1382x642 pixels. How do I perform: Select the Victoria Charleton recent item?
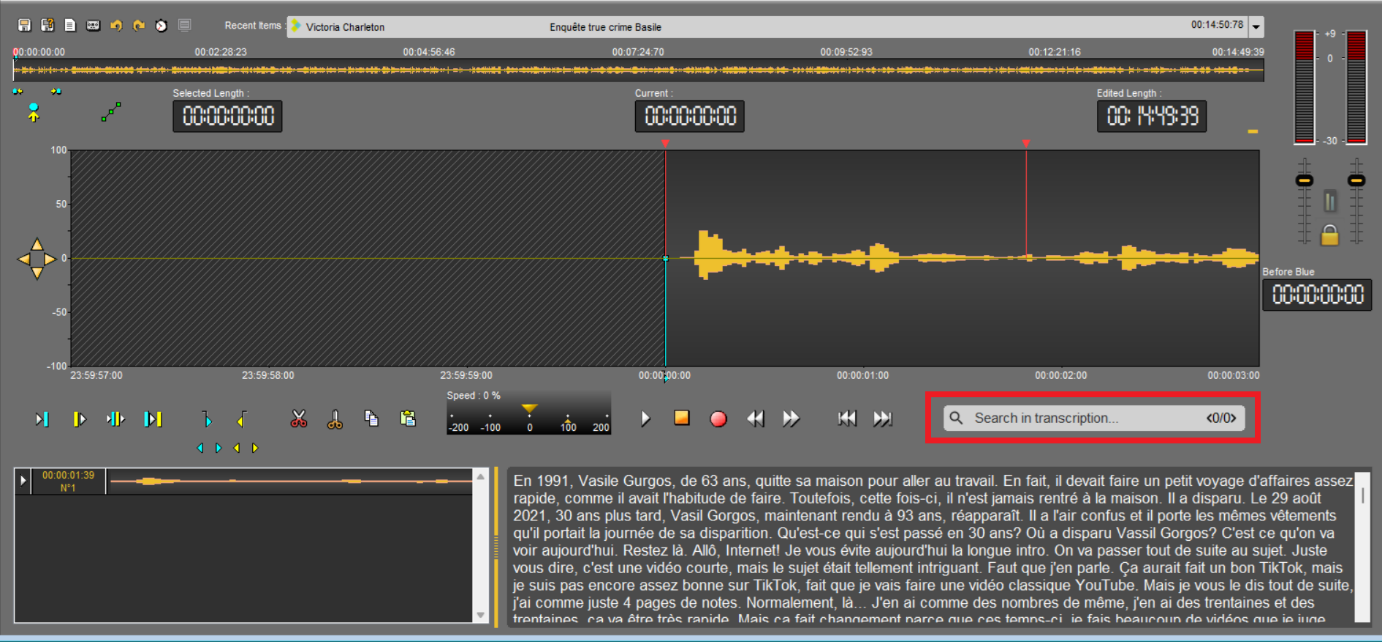click(345, 27)
